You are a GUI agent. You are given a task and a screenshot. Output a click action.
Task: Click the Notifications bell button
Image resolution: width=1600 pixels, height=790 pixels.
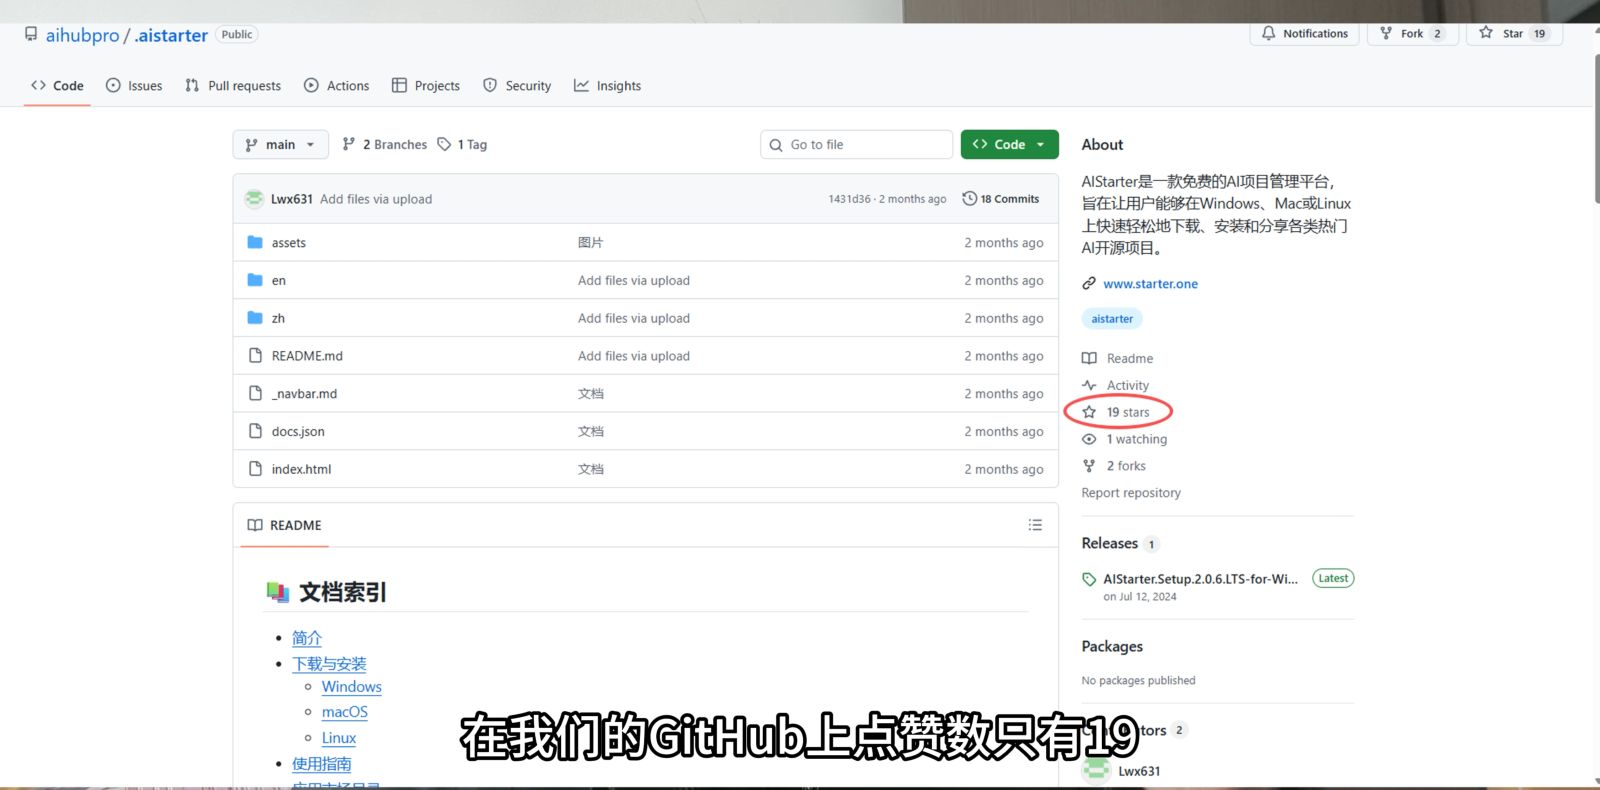pyautogui.click(x=1304, y=34)
